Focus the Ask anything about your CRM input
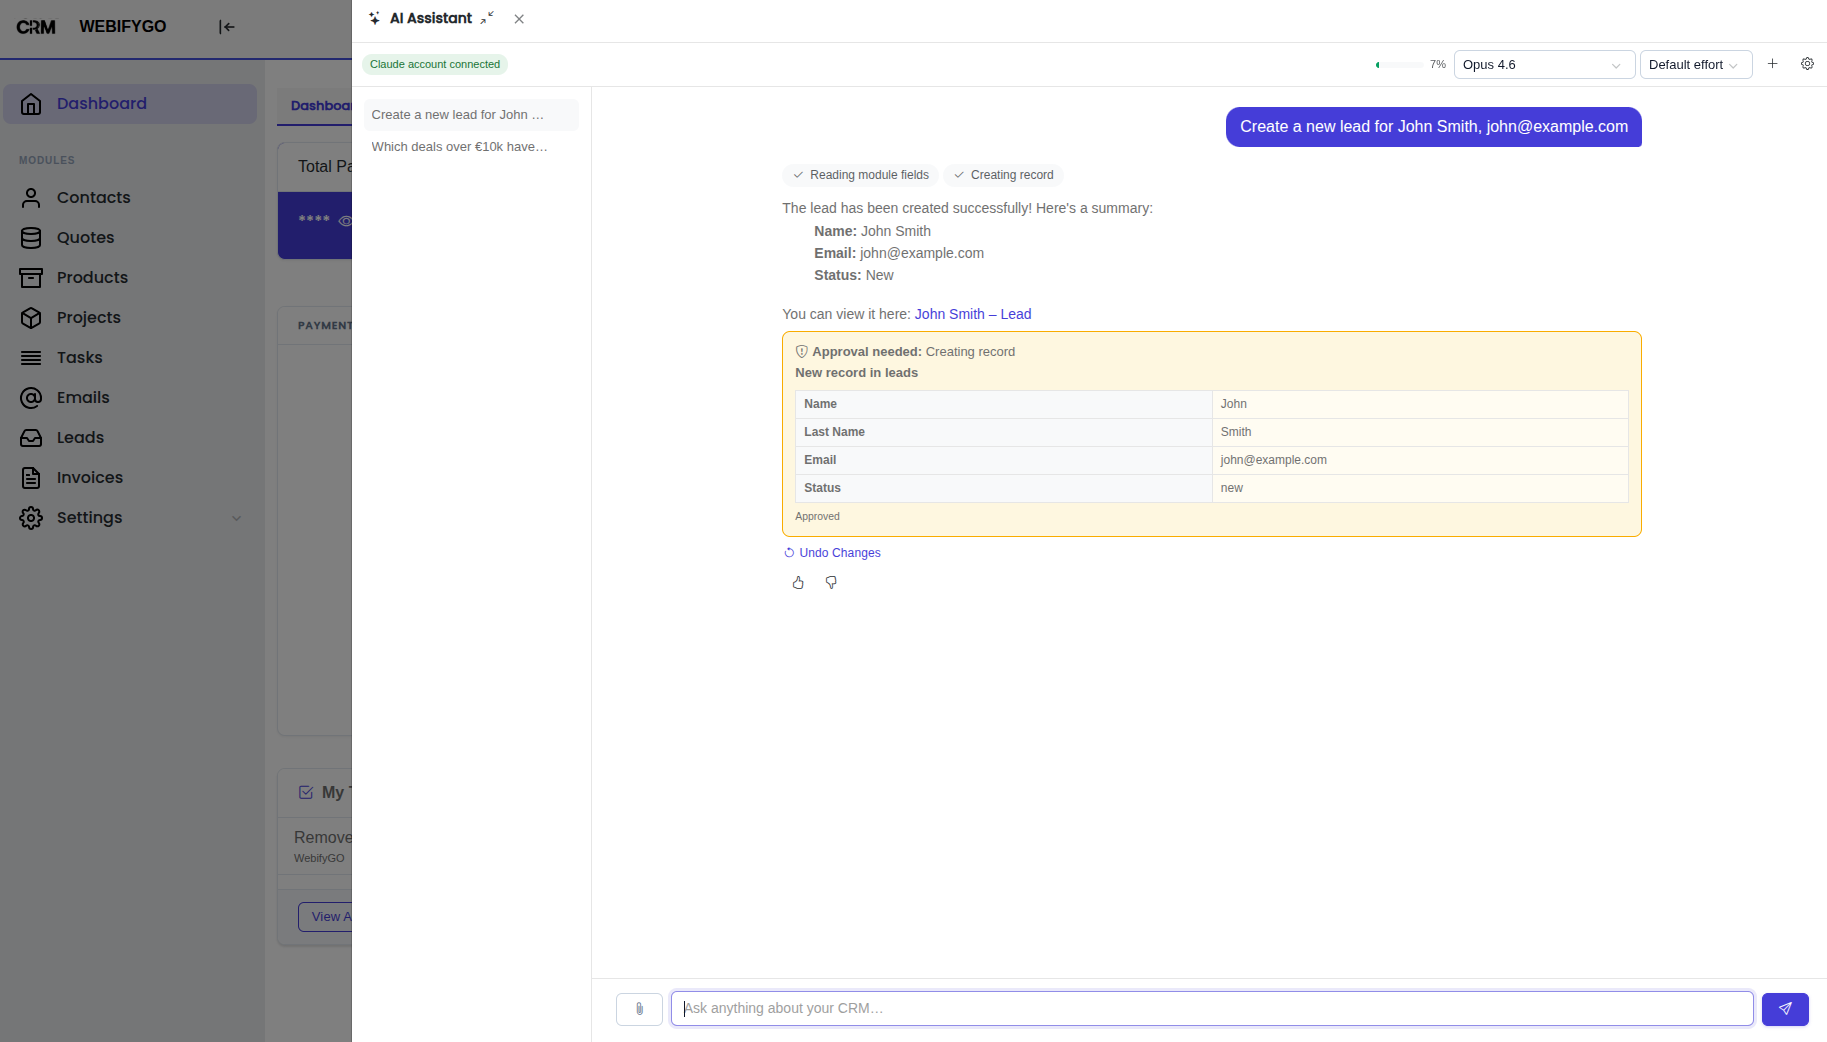1827x1042 pixels. tap(1212, 1009)
